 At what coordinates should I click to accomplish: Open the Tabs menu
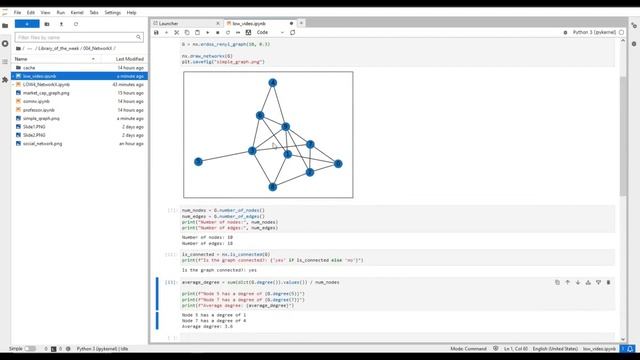click(x=94, y=13)
